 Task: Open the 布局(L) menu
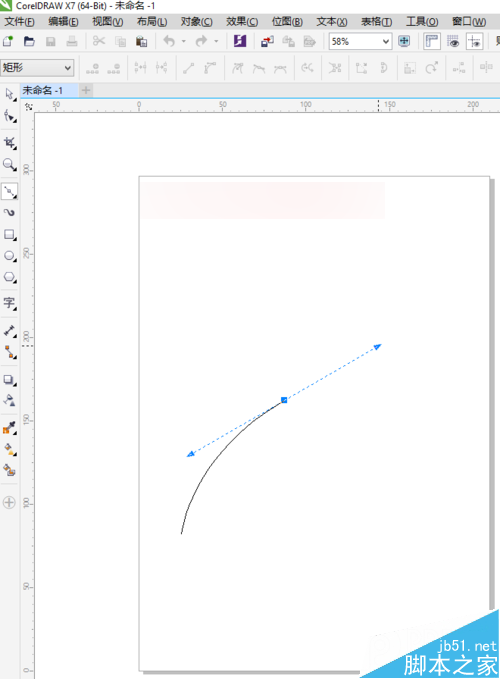152,22
